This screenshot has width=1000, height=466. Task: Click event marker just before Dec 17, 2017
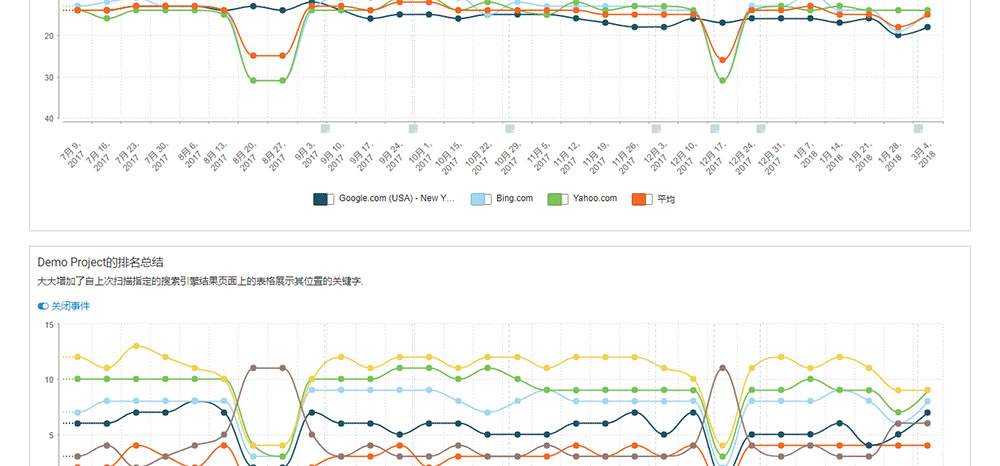coord(715,128)
